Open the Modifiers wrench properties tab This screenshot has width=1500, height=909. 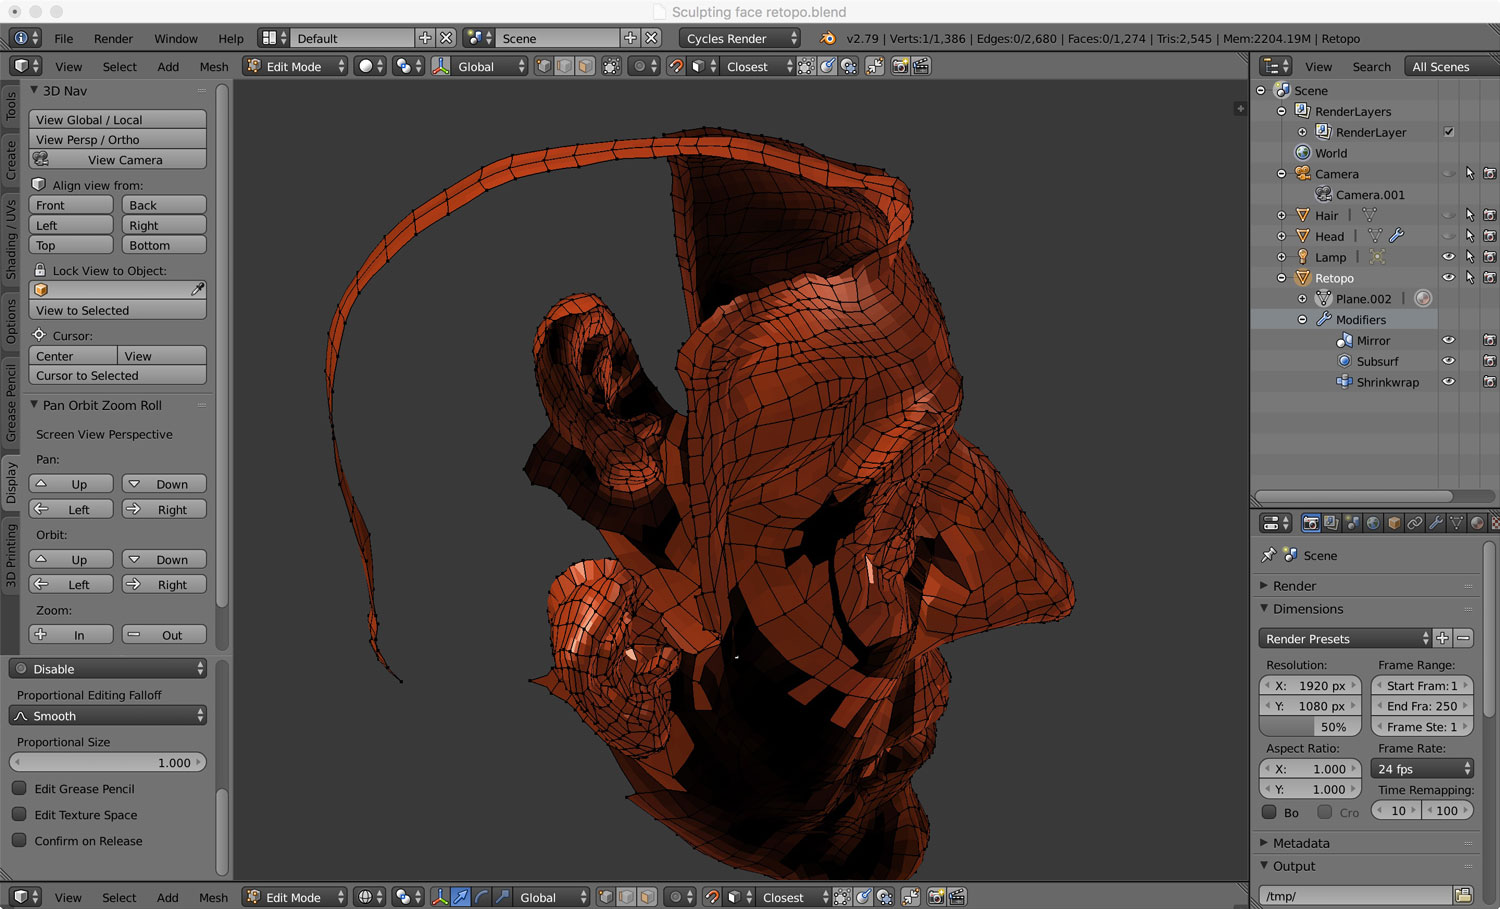[1436, 523]
